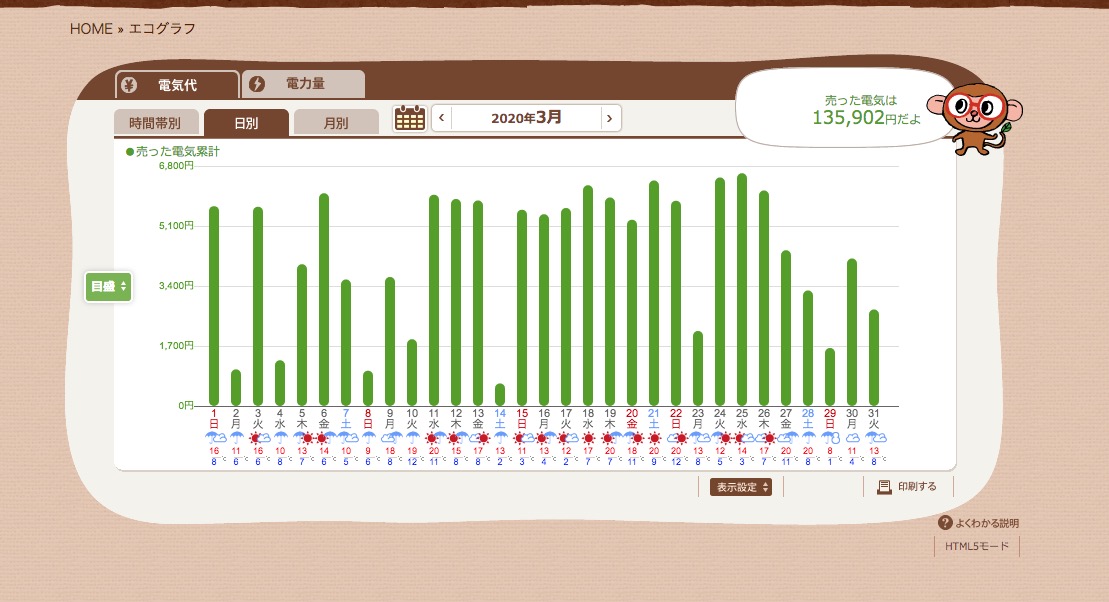Click date label 20 金 on axis
This screenshot has width=1109, height=602.
632,418
